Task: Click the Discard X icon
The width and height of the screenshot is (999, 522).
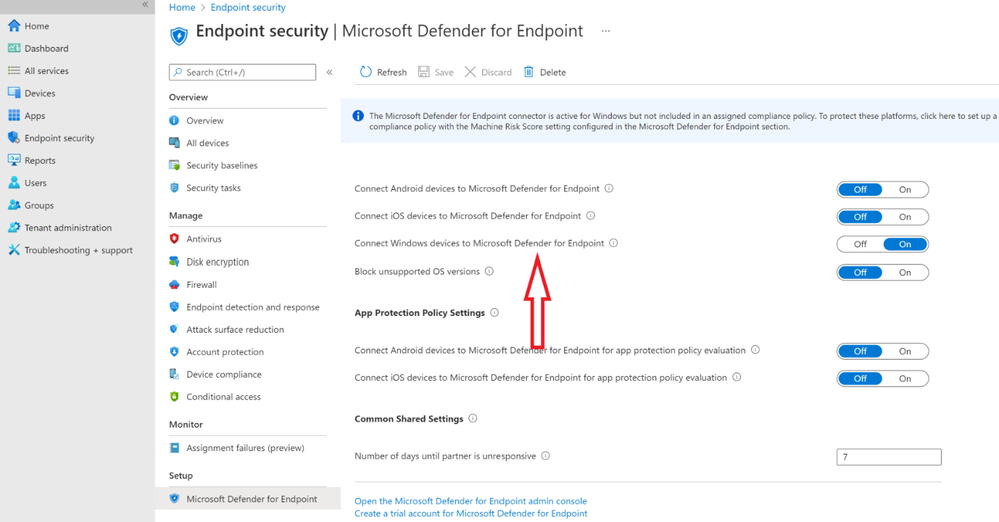Action: 470,72
